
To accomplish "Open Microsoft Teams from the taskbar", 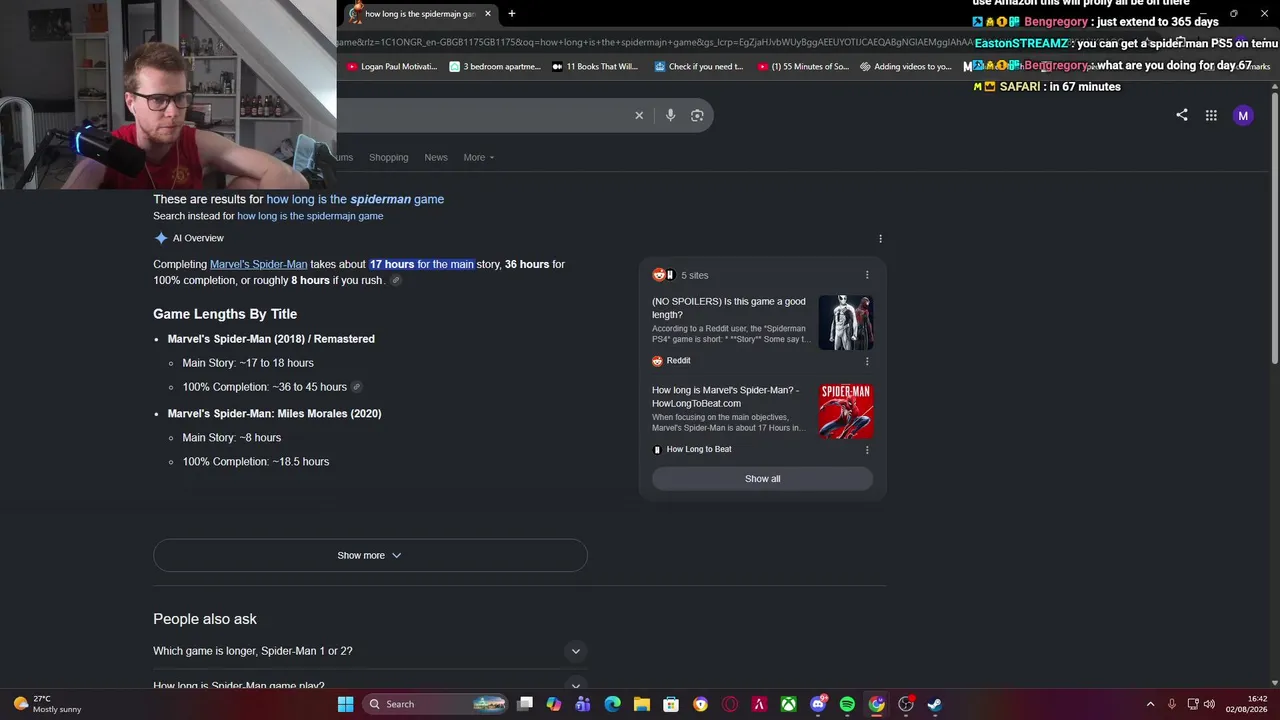I will coord(583,704).
